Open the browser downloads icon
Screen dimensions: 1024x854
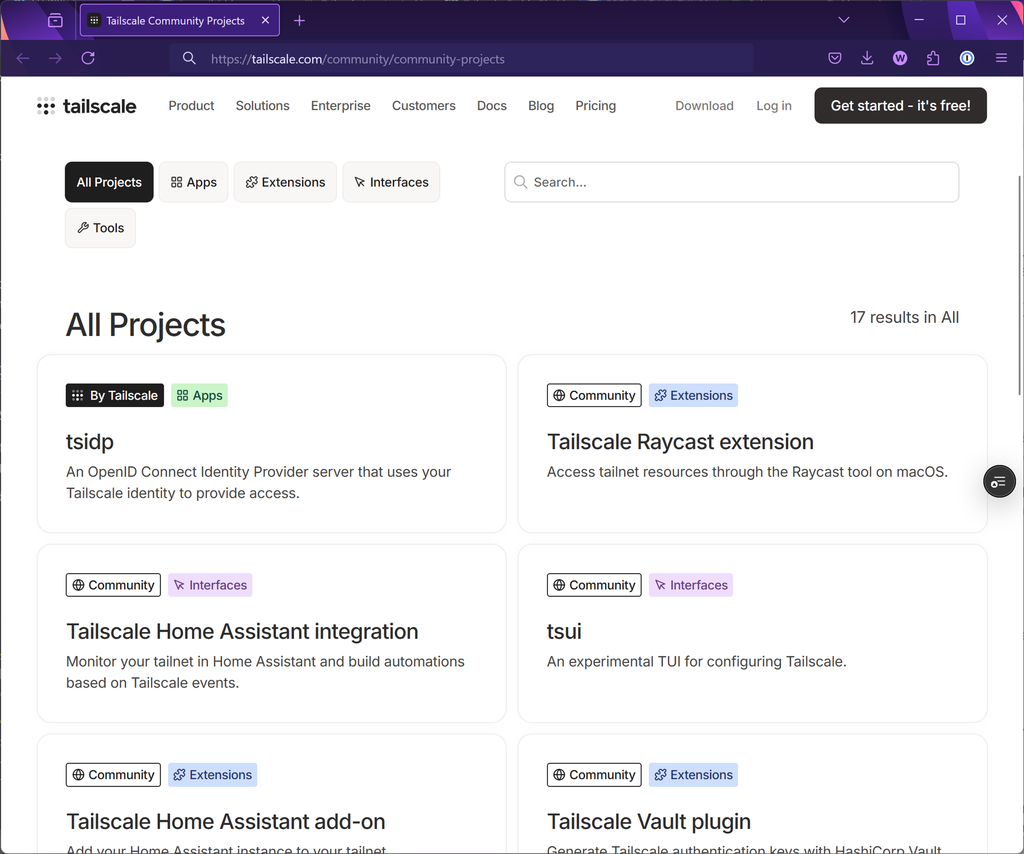point(867,58)
